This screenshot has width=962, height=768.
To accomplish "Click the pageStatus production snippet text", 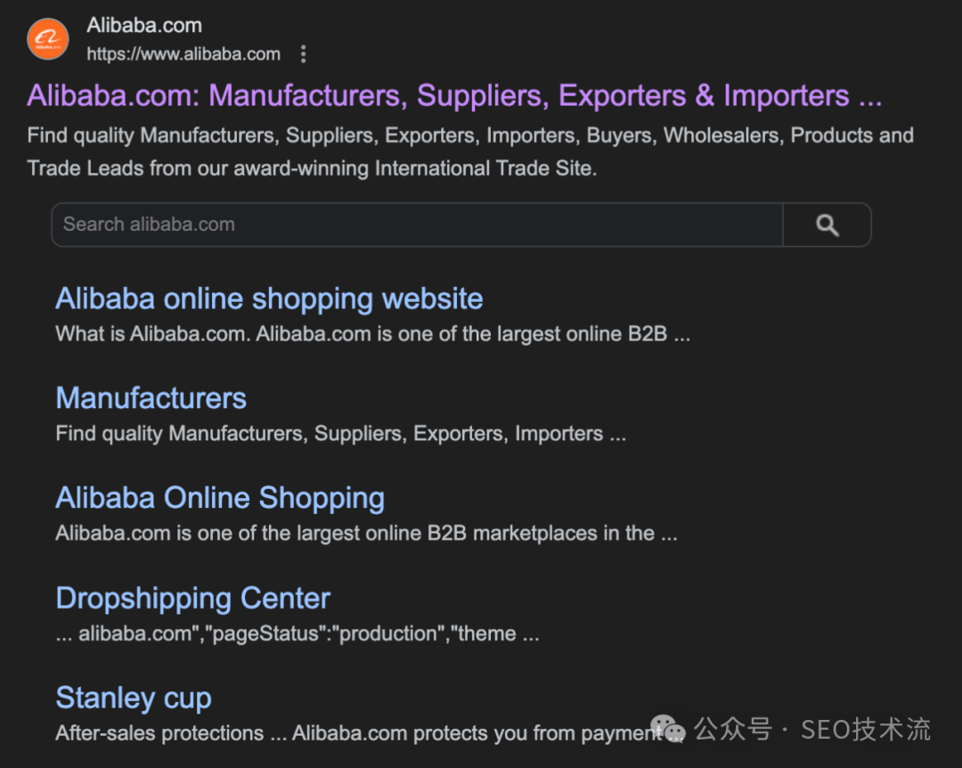I will (x=298, y=633).
